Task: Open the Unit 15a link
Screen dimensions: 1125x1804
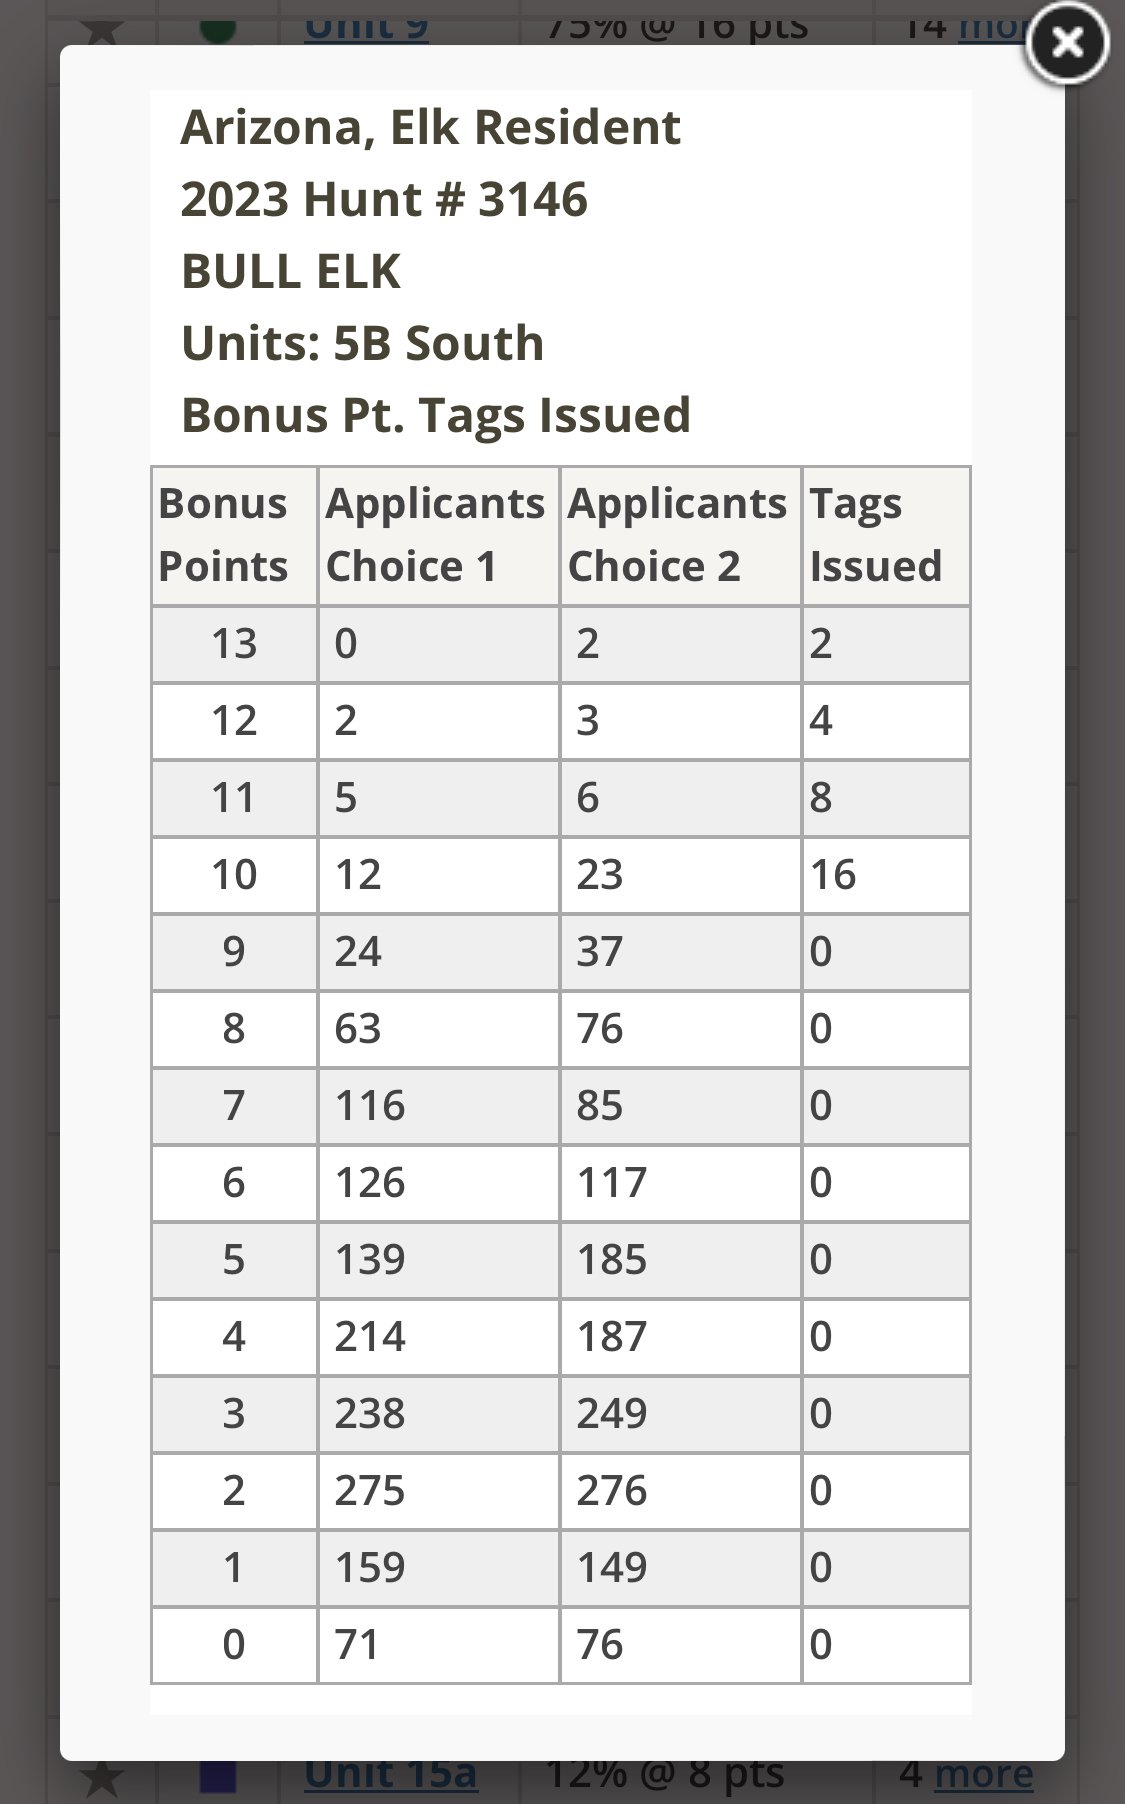Action: tap(391, 1774)
